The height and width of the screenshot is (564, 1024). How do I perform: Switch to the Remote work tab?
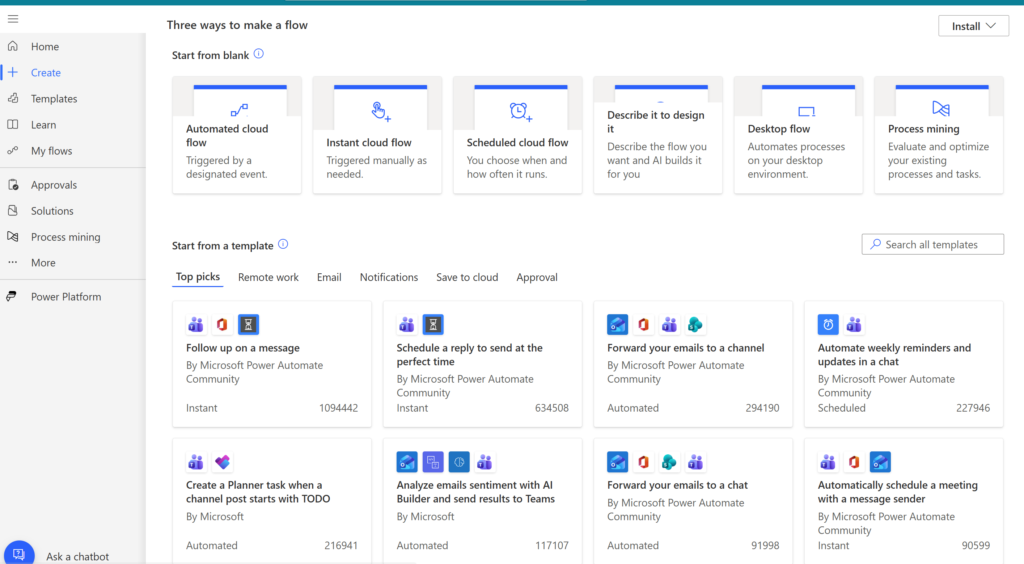pos(268,277)
